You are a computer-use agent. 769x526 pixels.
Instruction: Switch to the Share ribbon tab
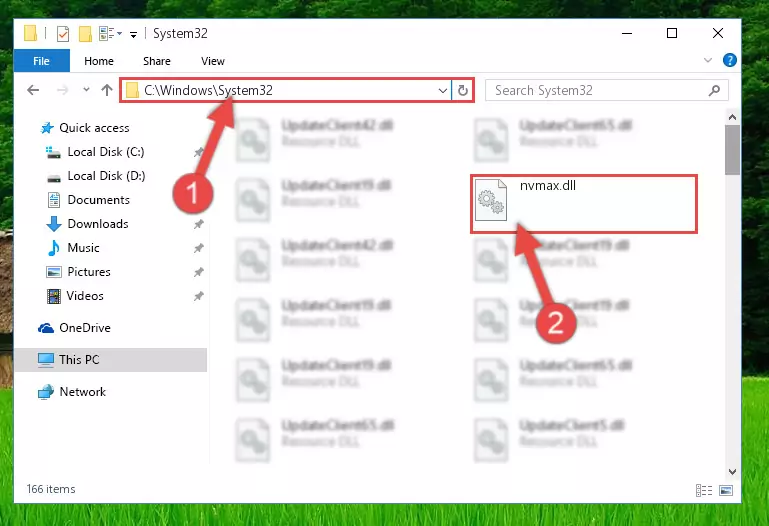[157, 61]
